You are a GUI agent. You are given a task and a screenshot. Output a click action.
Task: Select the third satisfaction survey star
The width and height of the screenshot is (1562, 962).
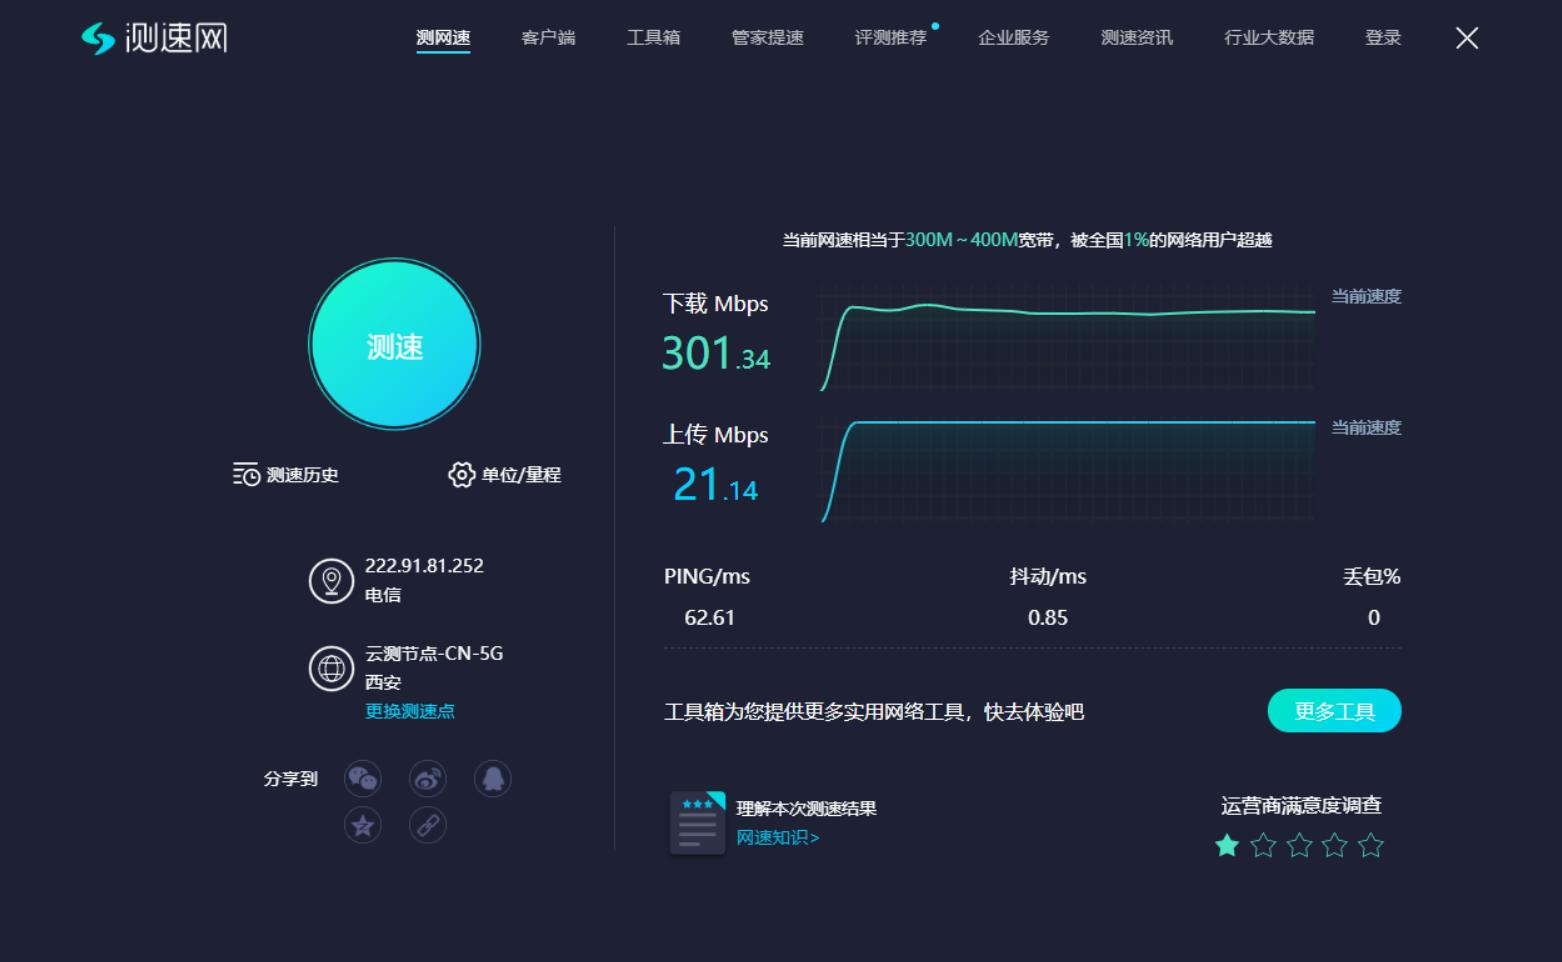pyautogui.click(x=1299, y=845)
